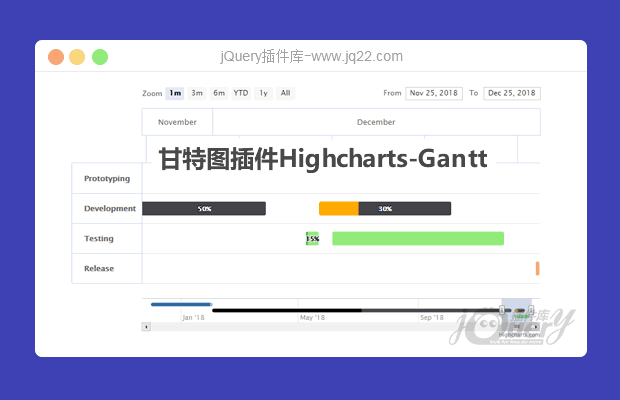Click the Development 50% task bar

click(x=204, y=209)
